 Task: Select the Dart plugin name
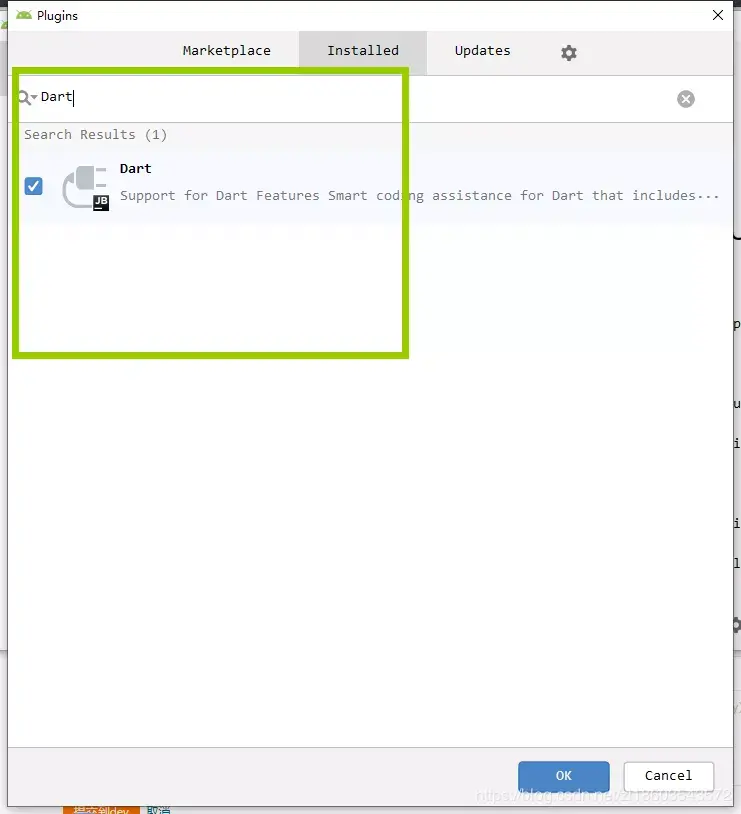point(136,169)
